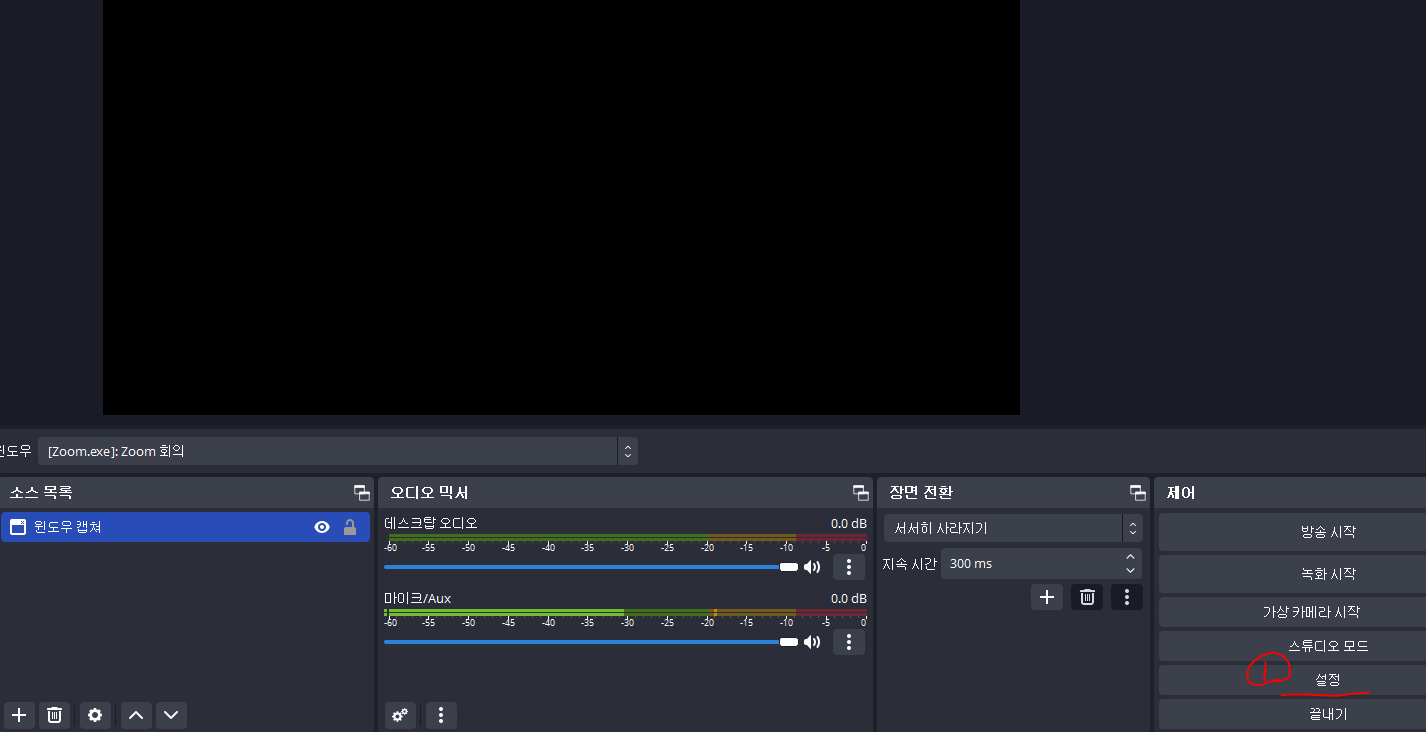The image size is (1426, 732).
Task: Expand the 서서히 사라지기 transition dropdown
Action: (x=1013, y=528)
